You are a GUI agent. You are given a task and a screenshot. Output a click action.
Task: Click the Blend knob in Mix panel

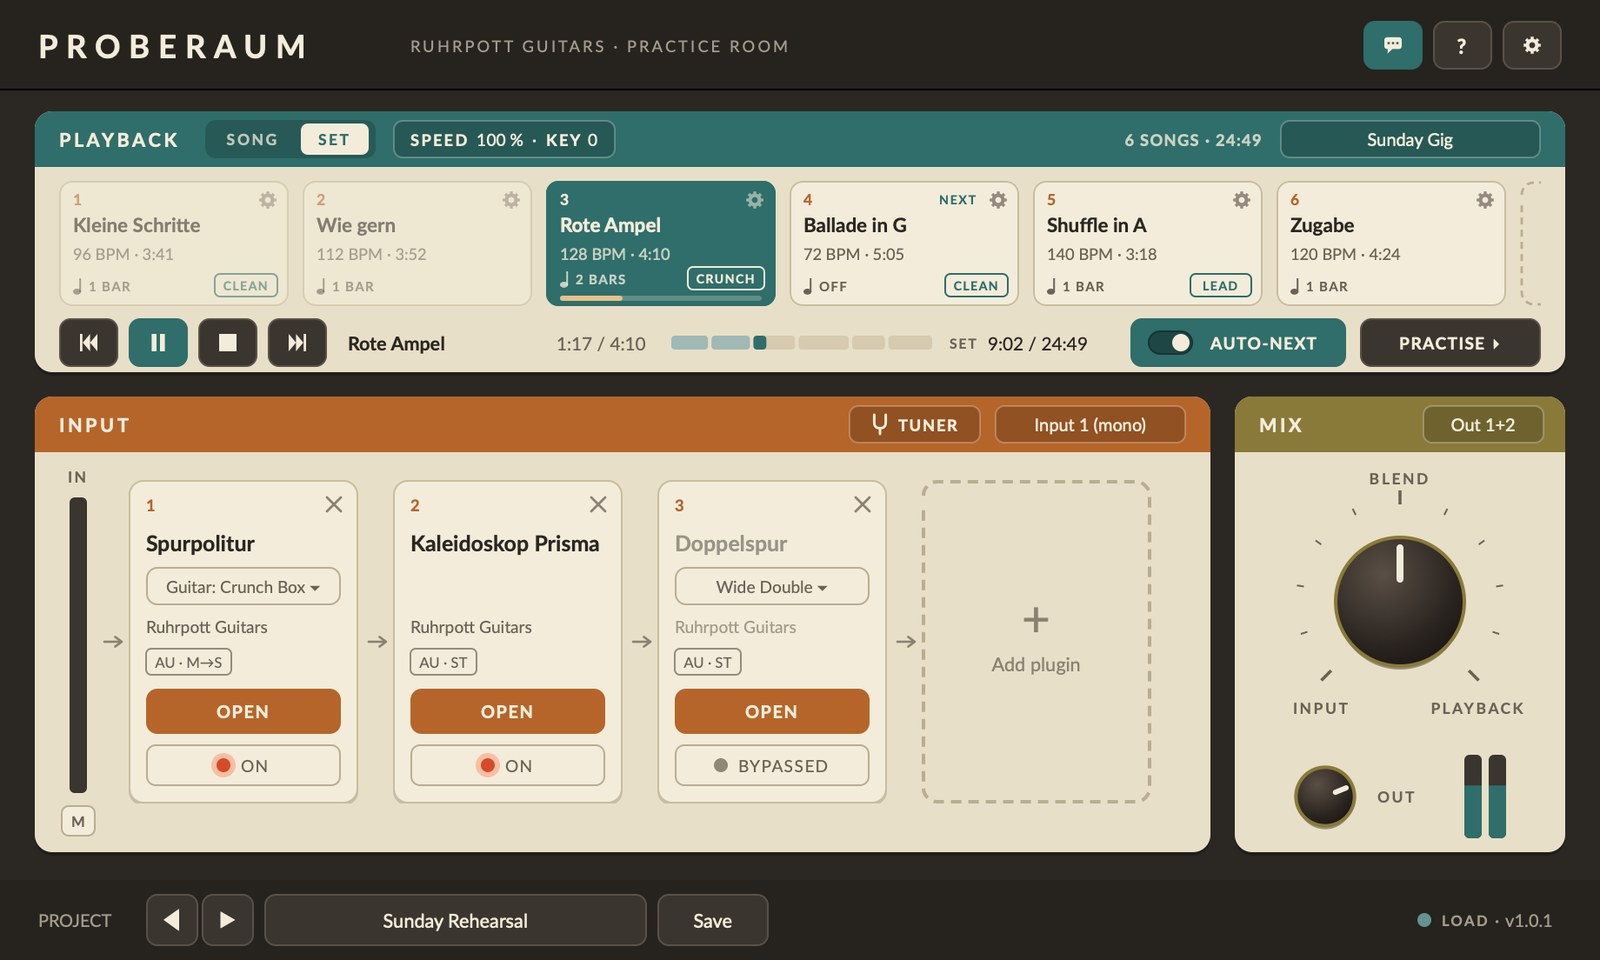1399,602
